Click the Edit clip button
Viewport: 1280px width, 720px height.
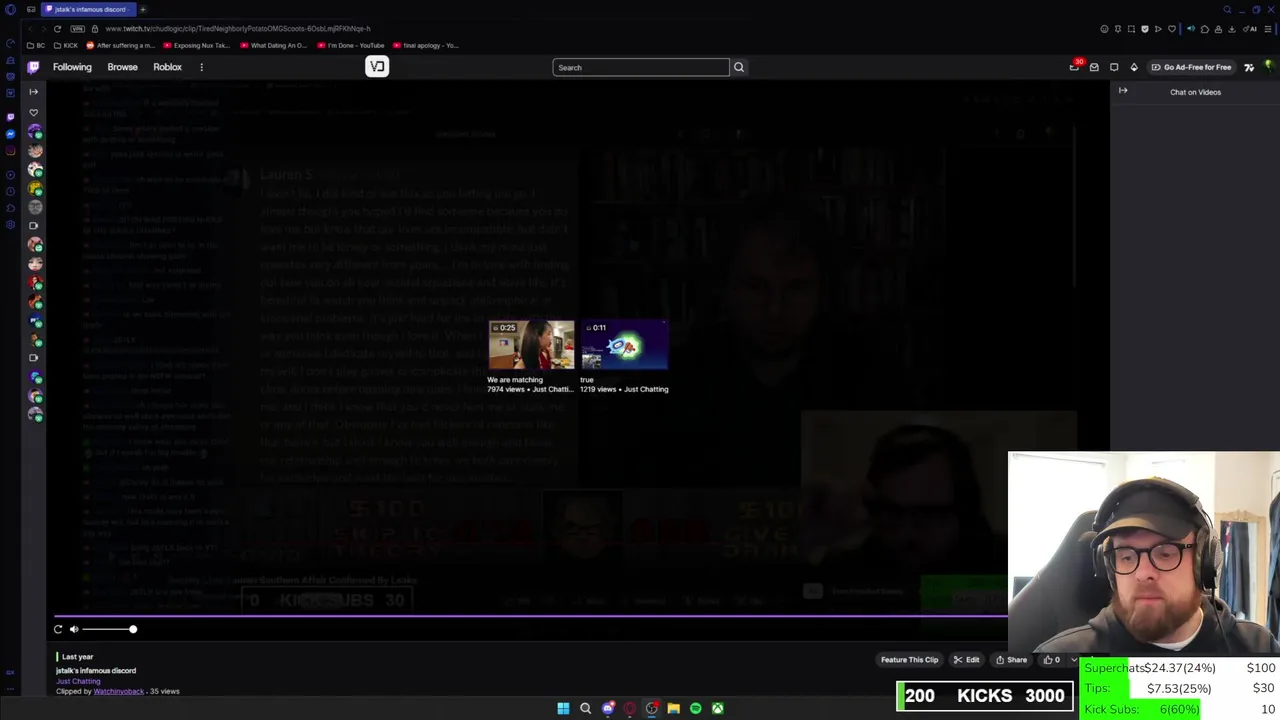(x=966, y=660)
